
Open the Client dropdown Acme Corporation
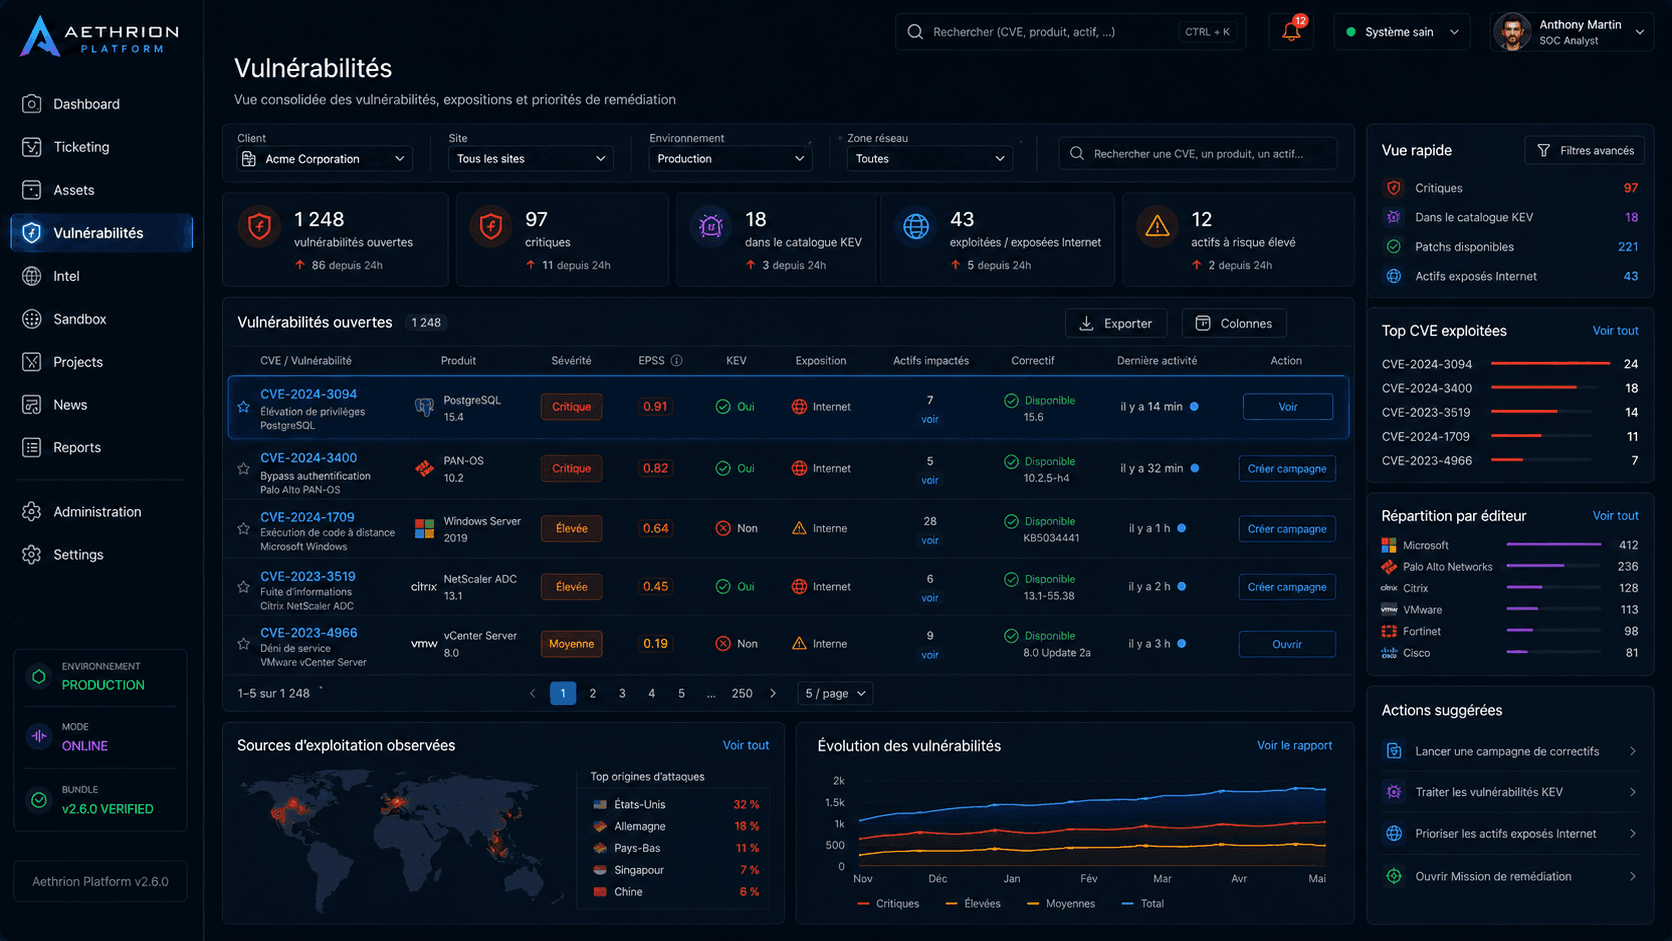(x=324, y=159)
